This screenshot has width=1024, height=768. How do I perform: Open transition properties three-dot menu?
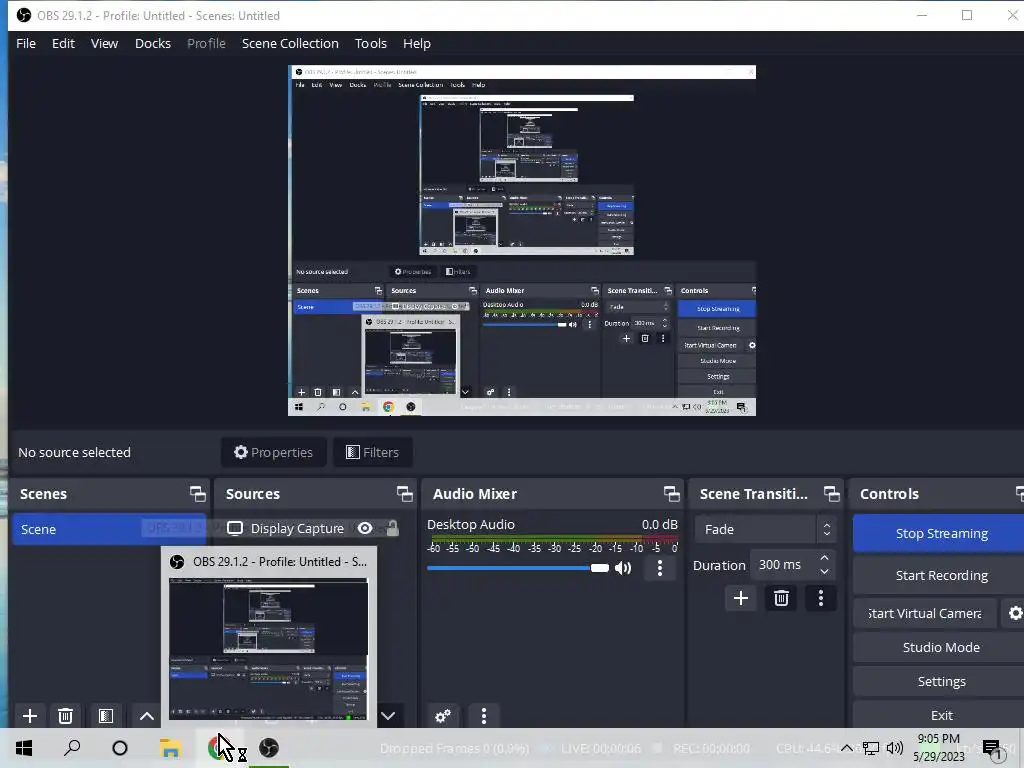pos(821,598)
